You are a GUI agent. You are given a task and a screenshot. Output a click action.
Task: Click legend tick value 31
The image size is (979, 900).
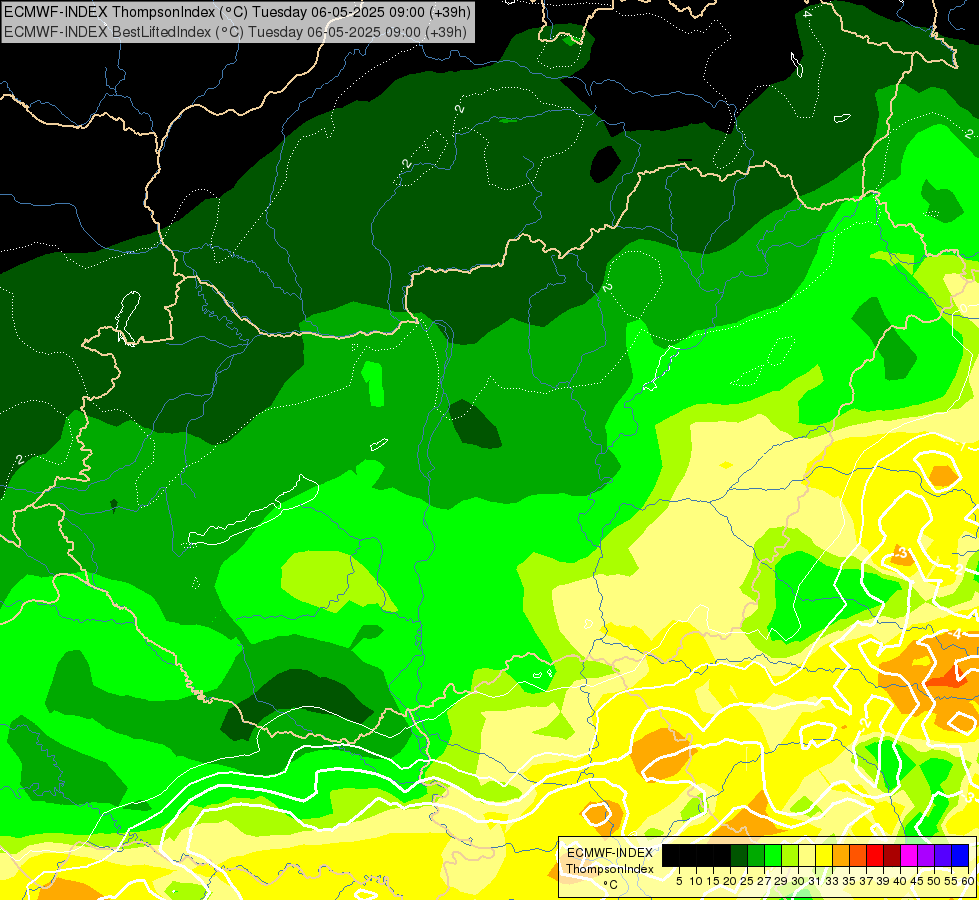[815, 881]
